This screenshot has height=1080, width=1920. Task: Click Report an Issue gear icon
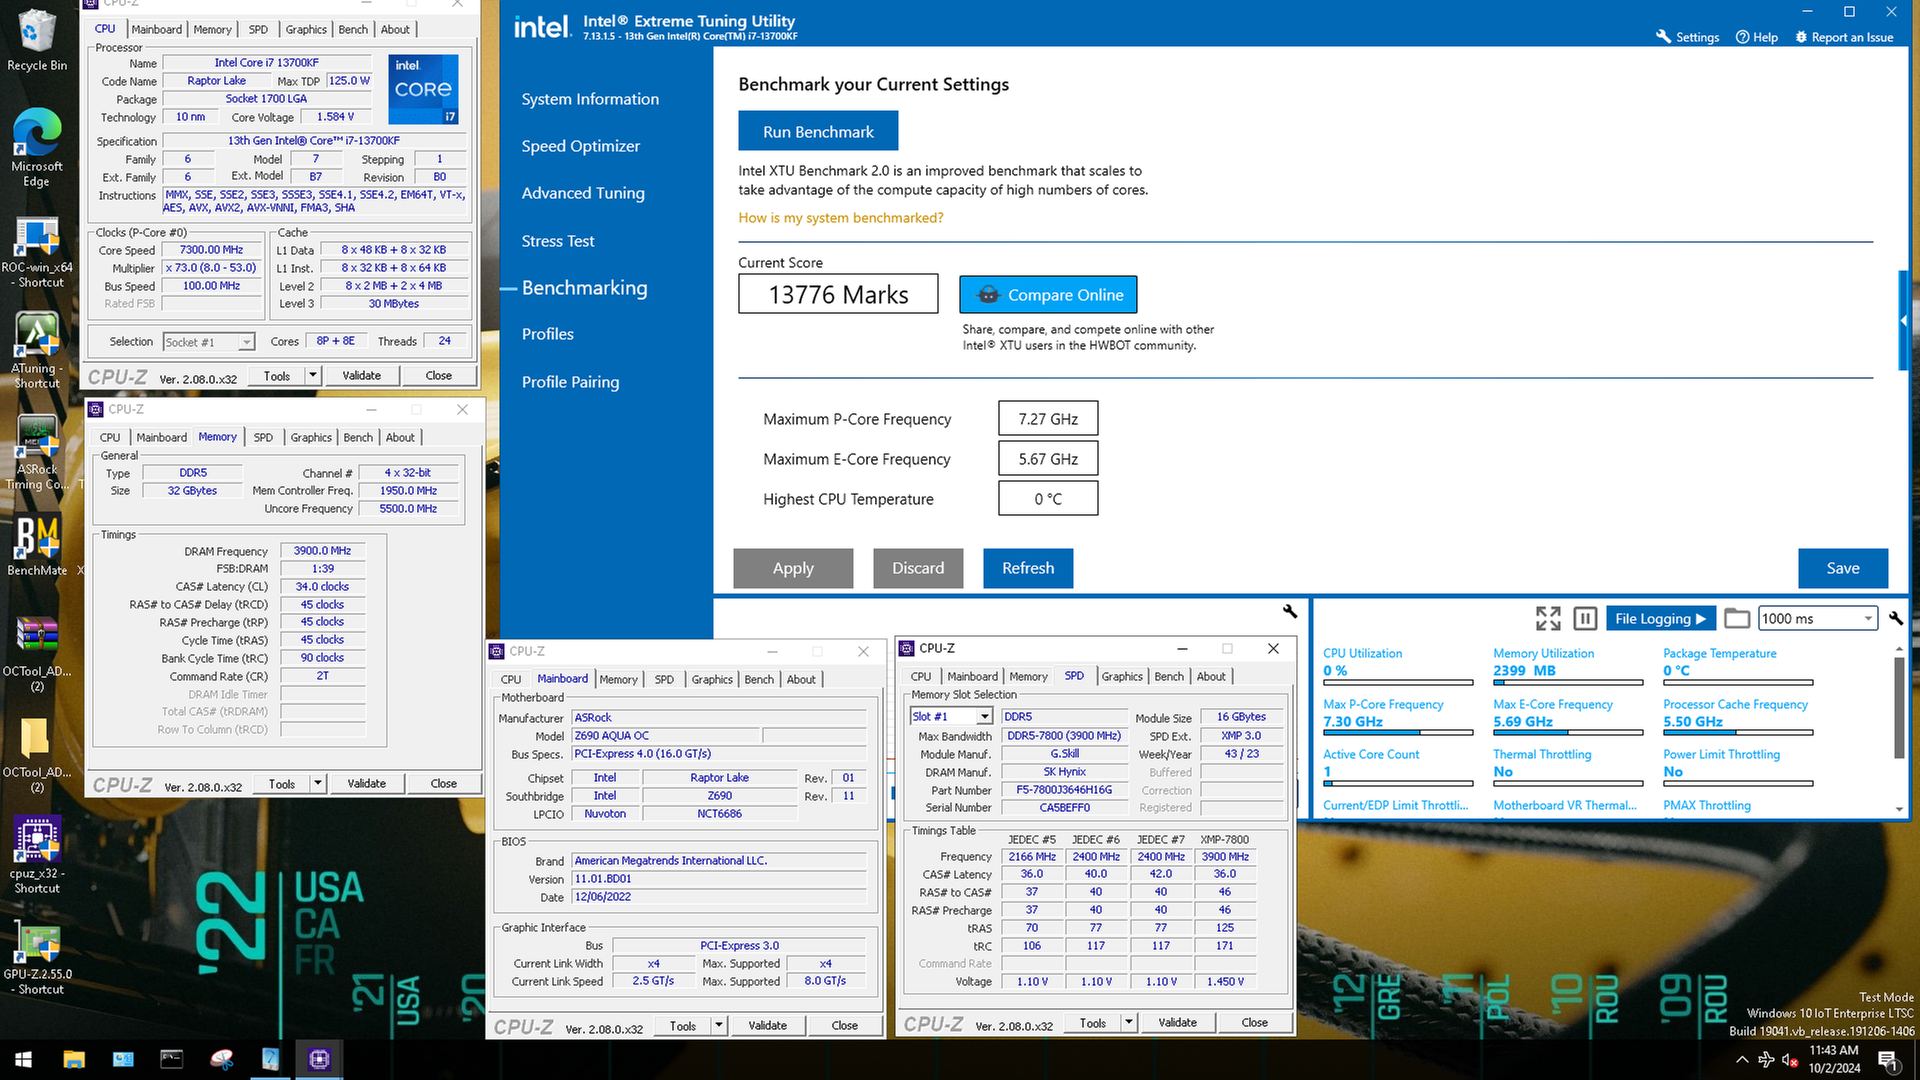click(1801, 37)
